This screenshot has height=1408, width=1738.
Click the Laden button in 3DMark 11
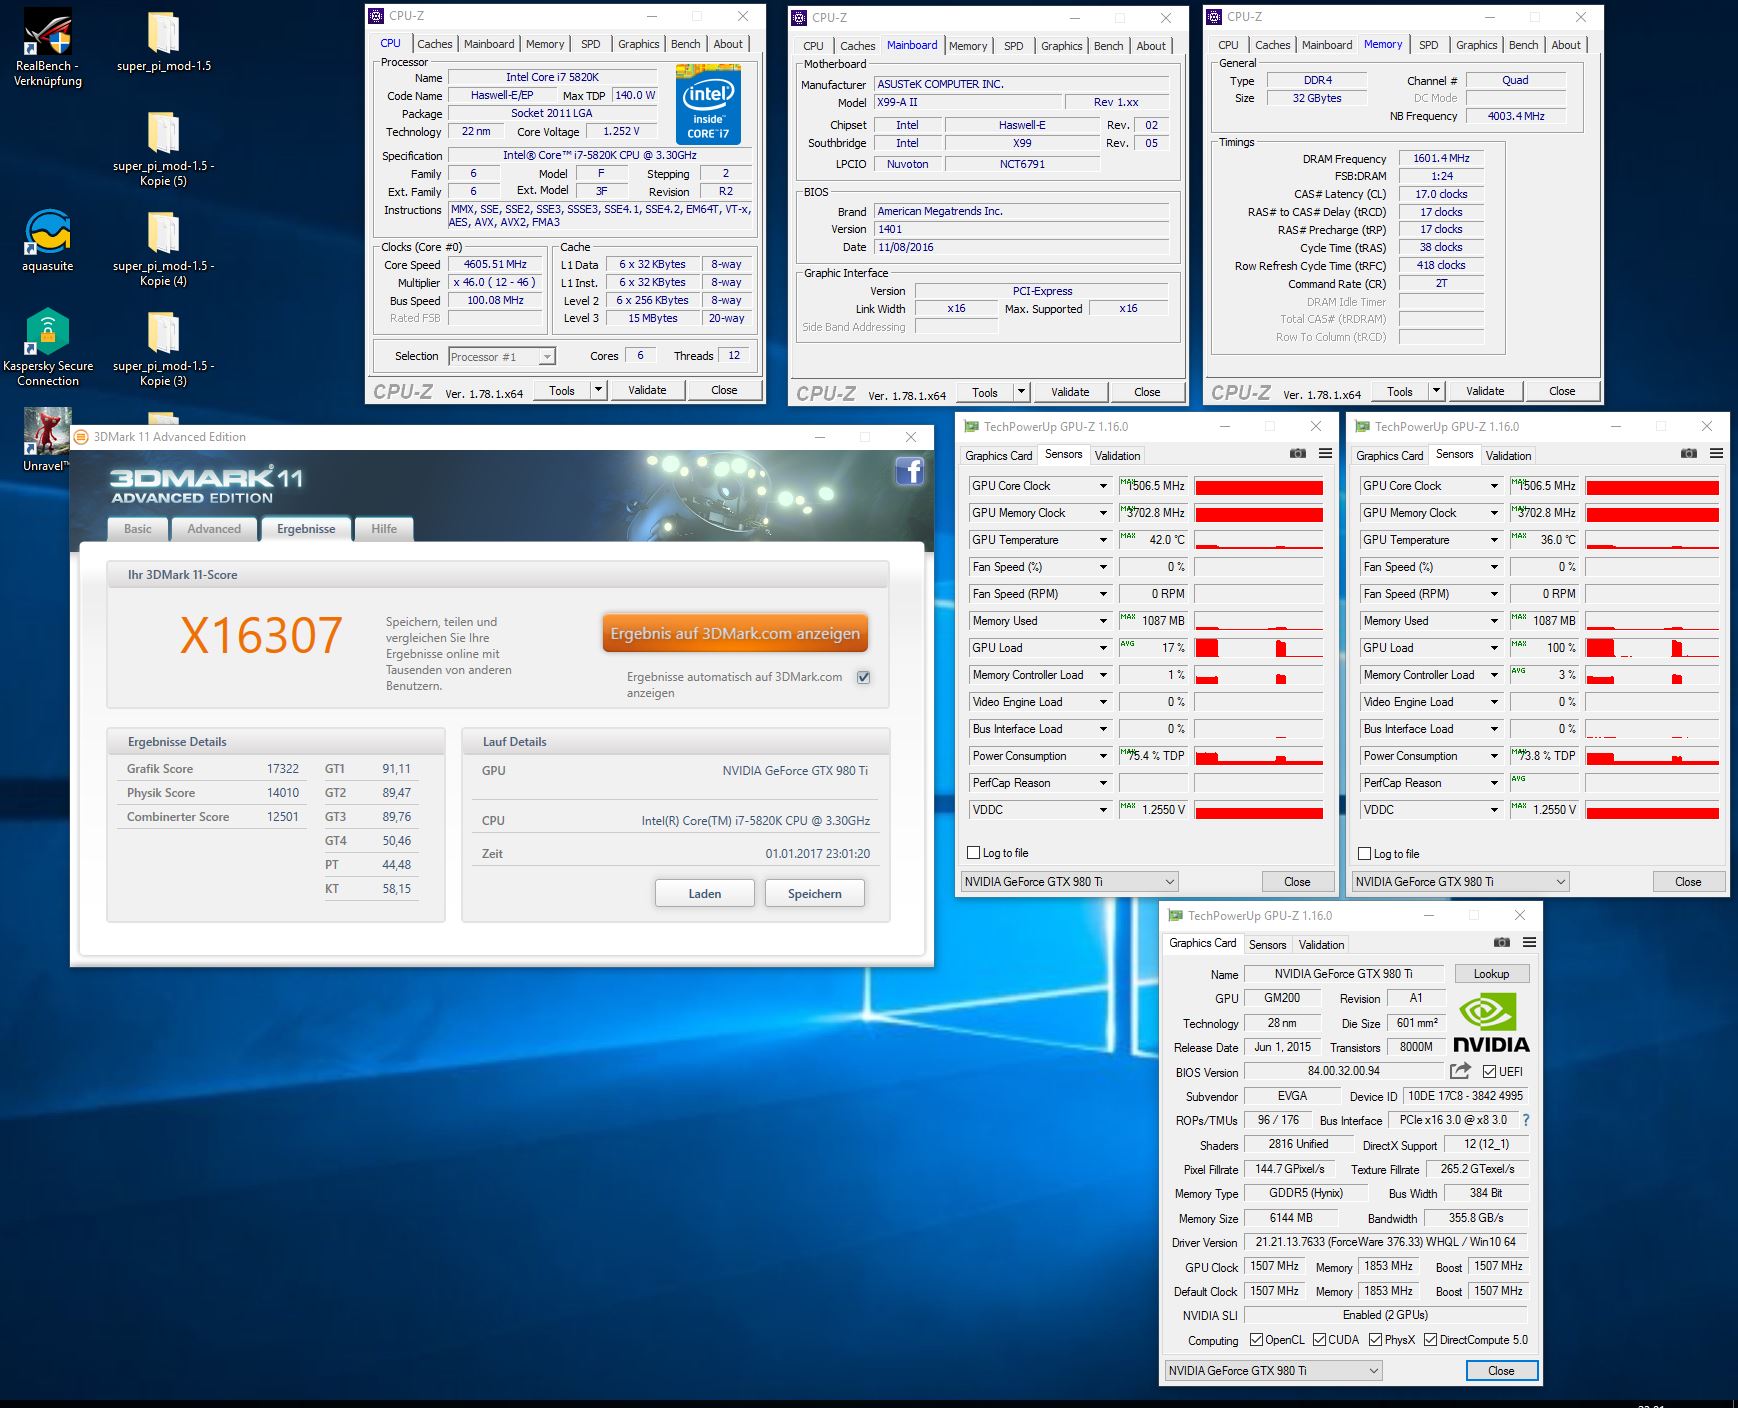point(705,893)
